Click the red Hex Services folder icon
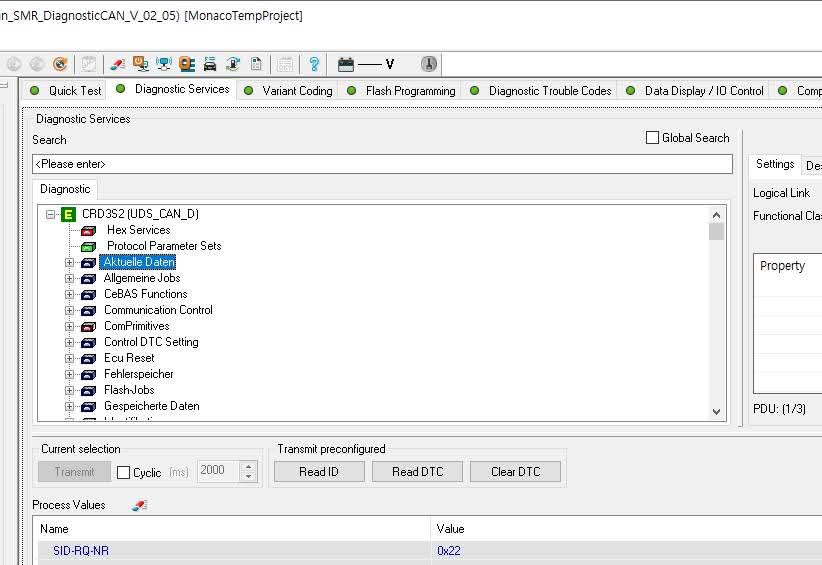 click(x=89, y=231)
